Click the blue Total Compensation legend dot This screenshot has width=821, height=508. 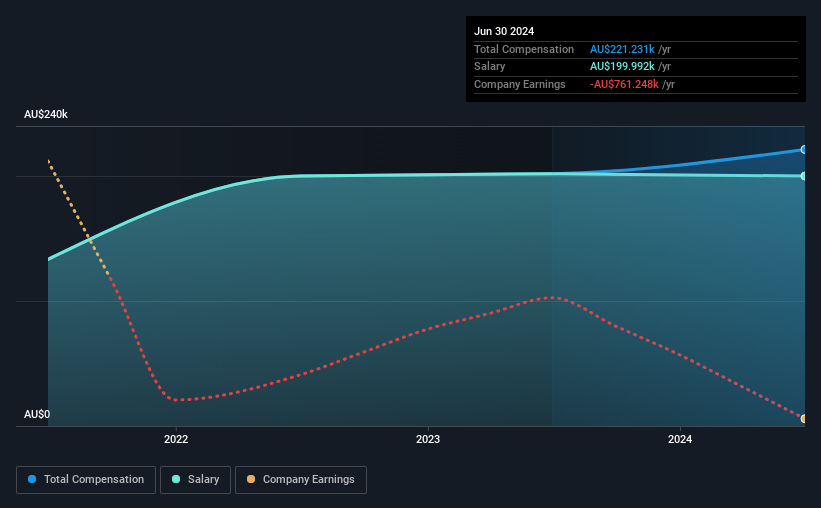point(32,479)
